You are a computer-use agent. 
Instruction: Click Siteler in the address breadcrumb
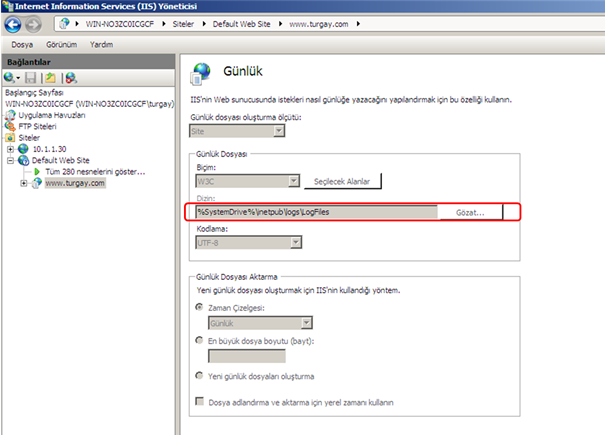pos(183,24)
